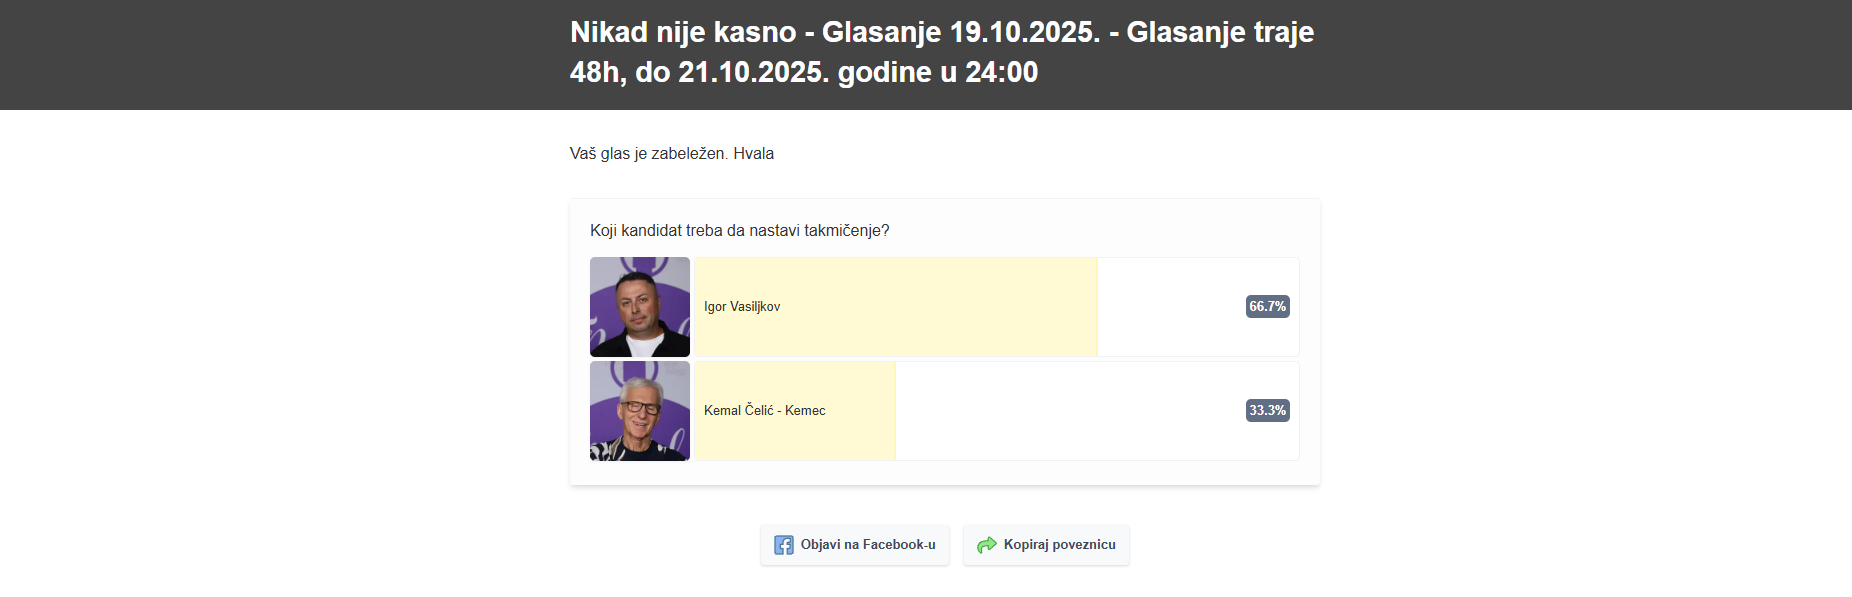
Task: Click the eyeglasses in the Kemal Čelić photo
Action: point(639,407)
